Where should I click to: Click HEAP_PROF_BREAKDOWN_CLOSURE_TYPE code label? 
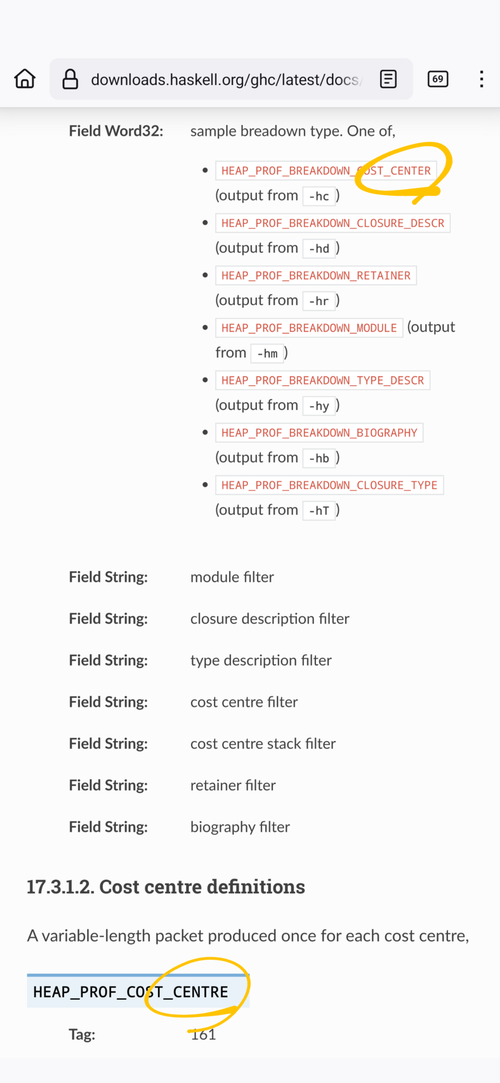tap(329, 485)
